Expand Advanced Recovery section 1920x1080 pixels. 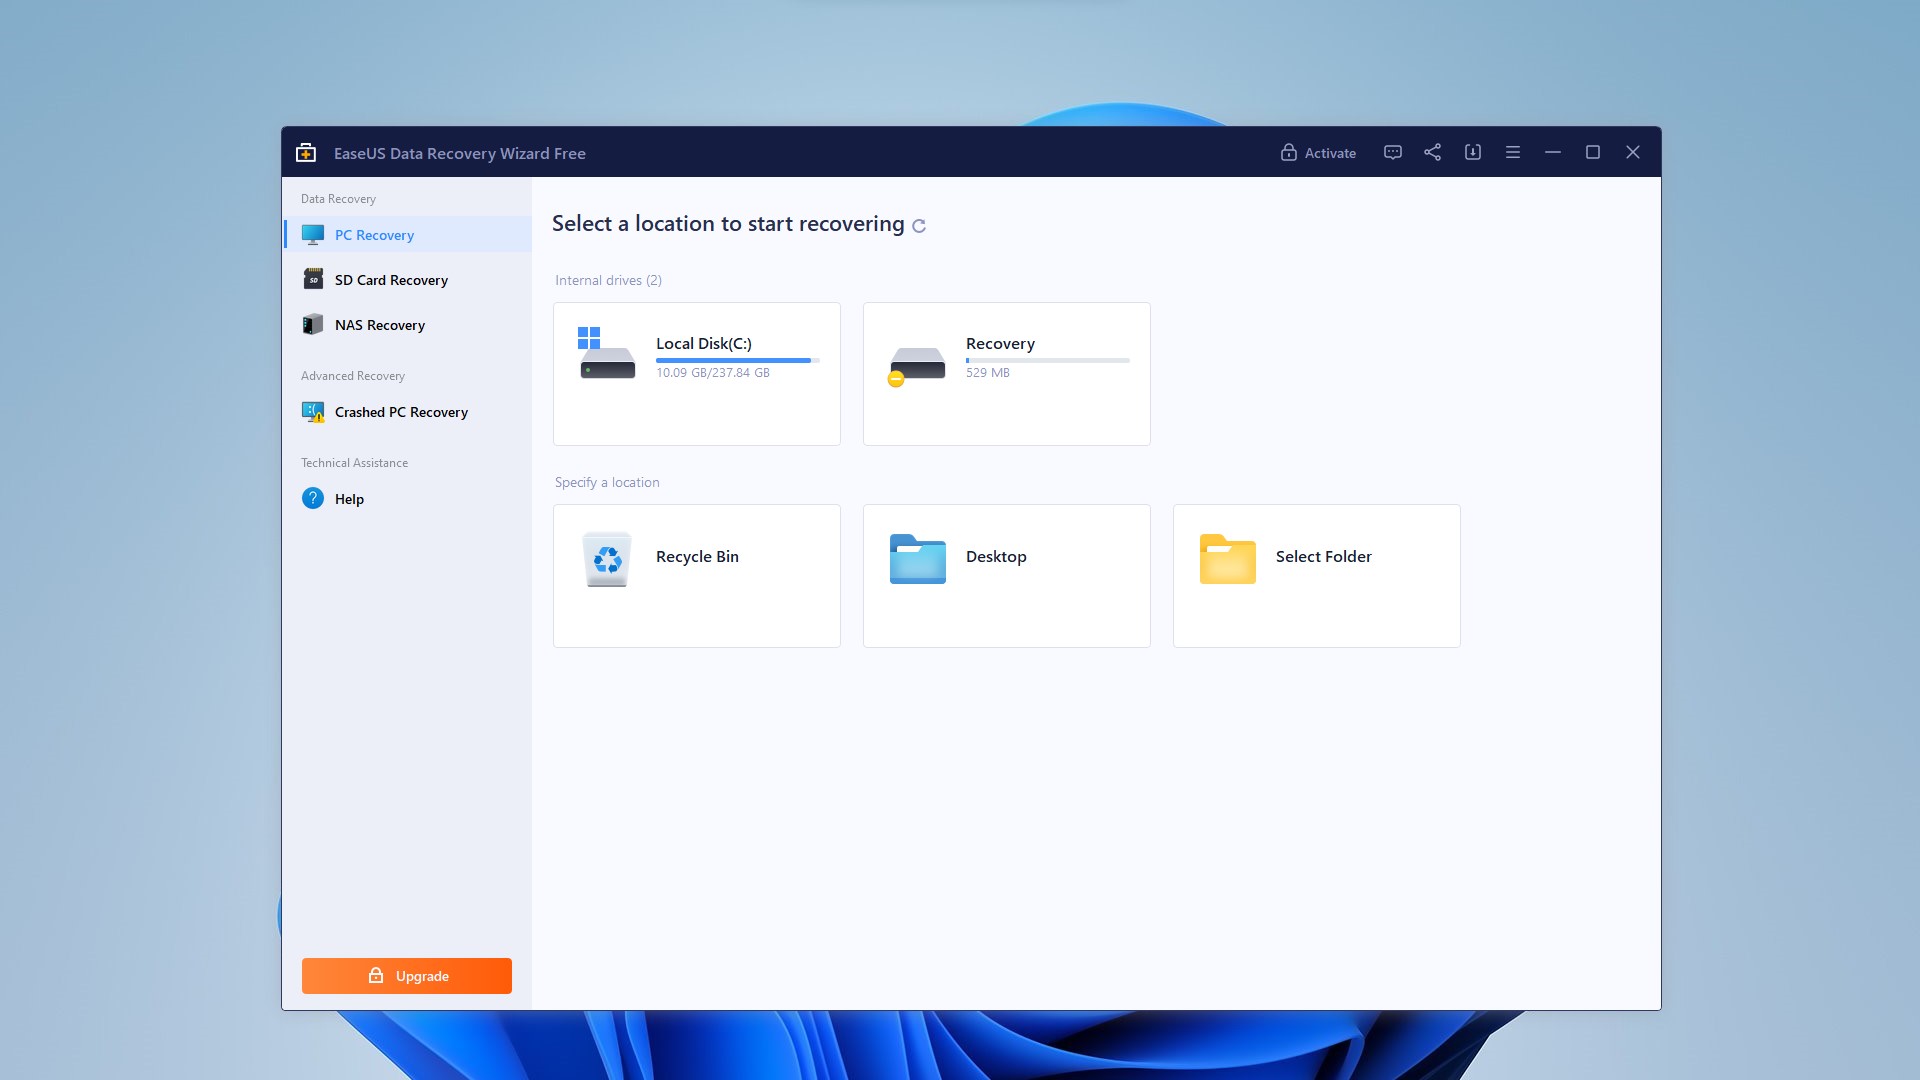click(x=352, y=375)
